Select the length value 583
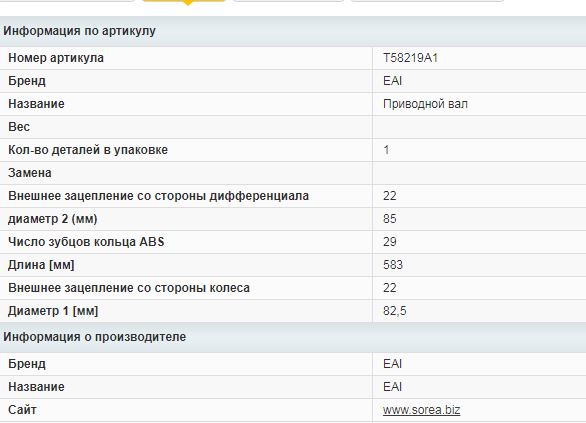The width and height of the screenshot is (586, 423). pyautogui.click(x=392, y=265)
